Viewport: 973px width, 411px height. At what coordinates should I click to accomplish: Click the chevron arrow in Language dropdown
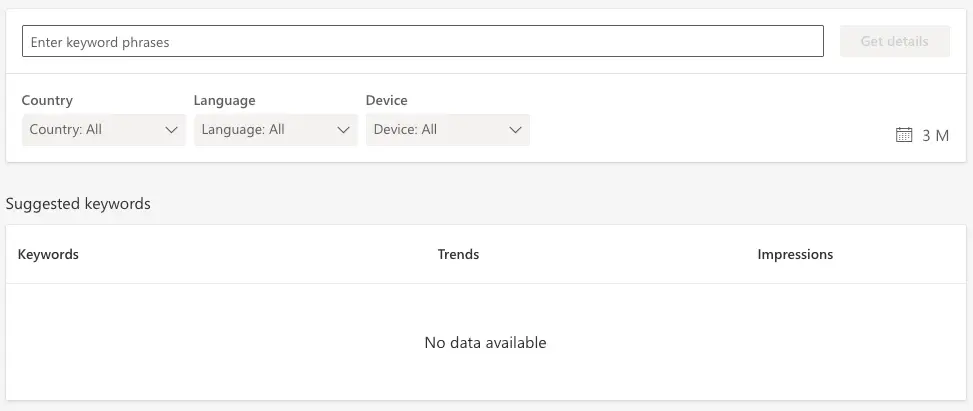344,130
